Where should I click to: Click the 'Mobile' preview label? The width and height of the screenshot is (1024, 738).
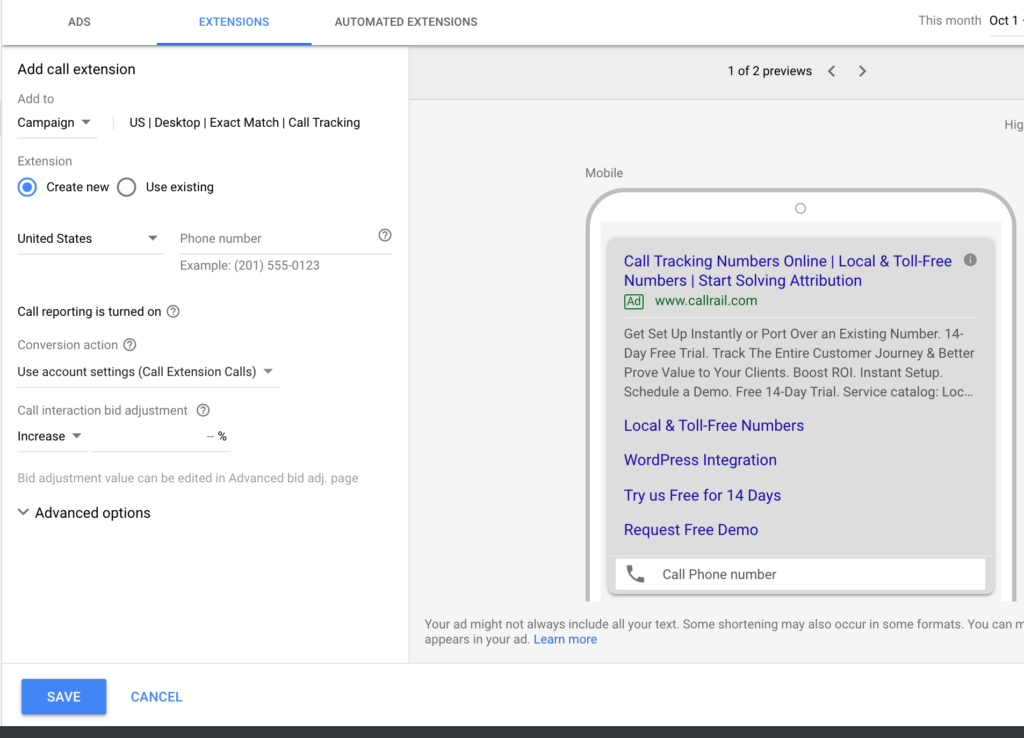(x=604, y=173)
